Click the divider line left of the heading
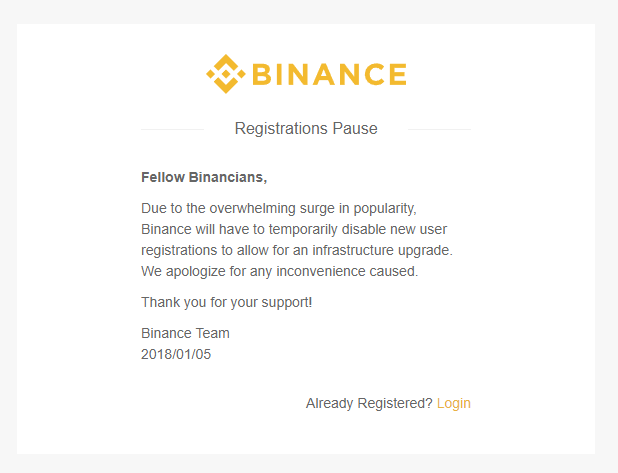 (173, 129)
